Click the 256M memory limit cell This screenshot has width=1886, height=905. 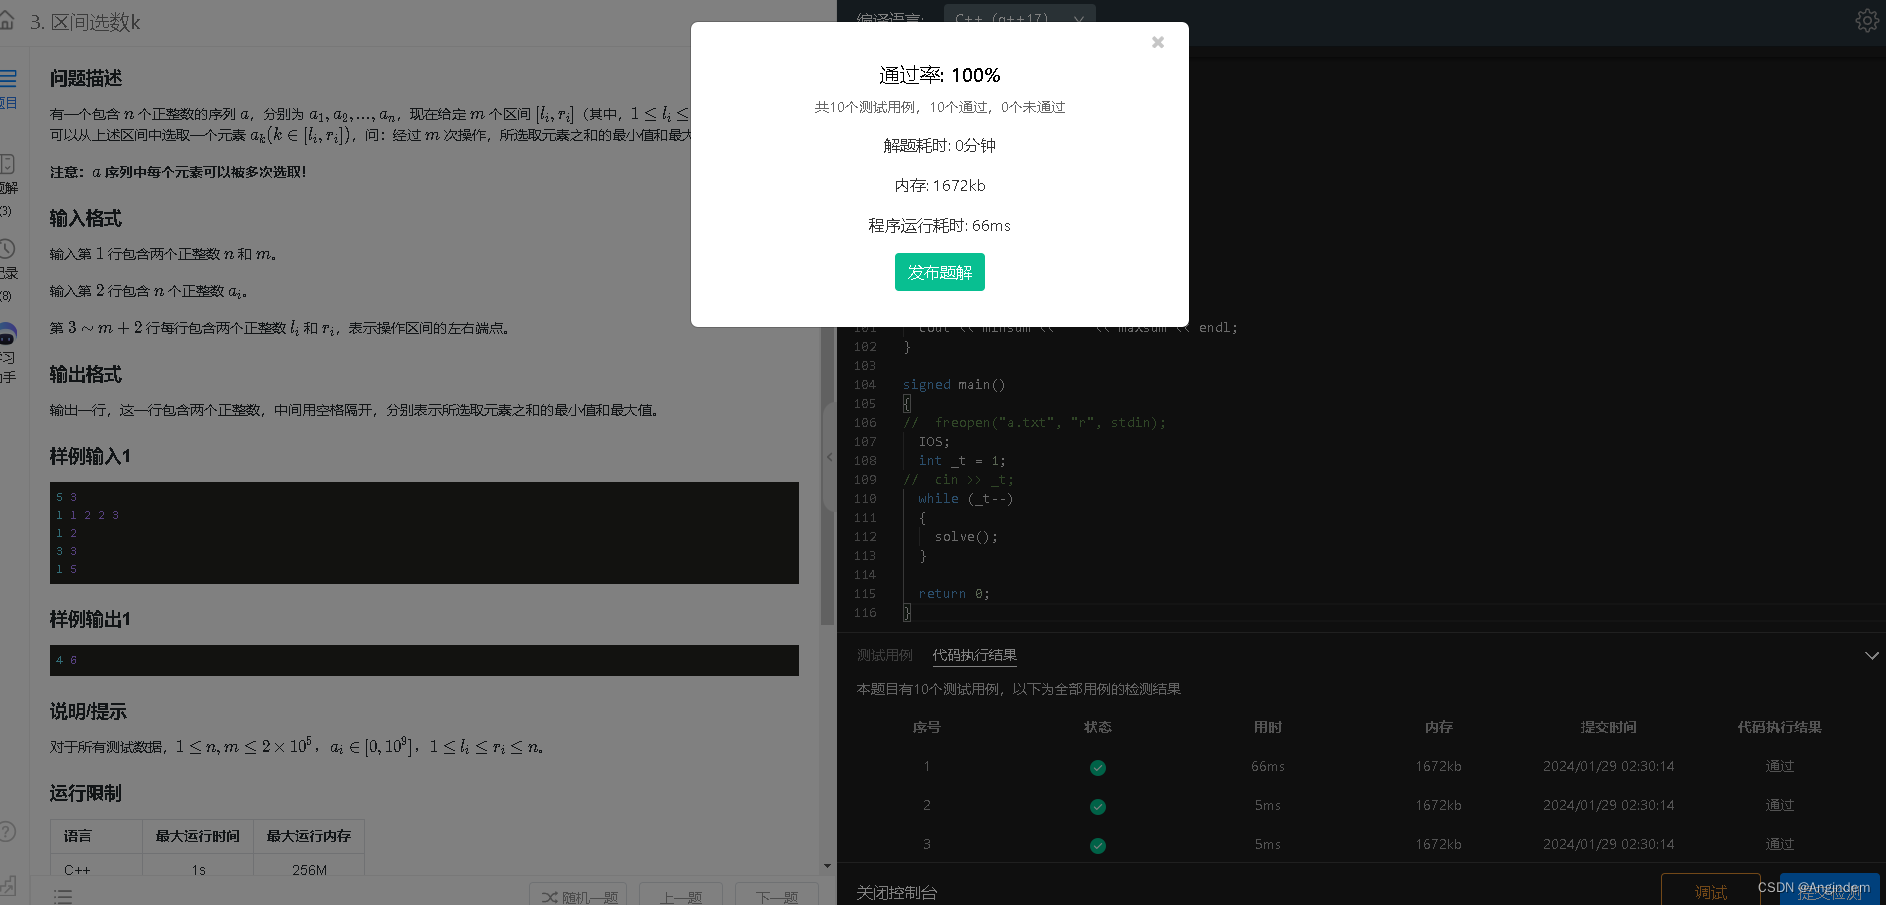pyautogui.click(x=309, y=870)
